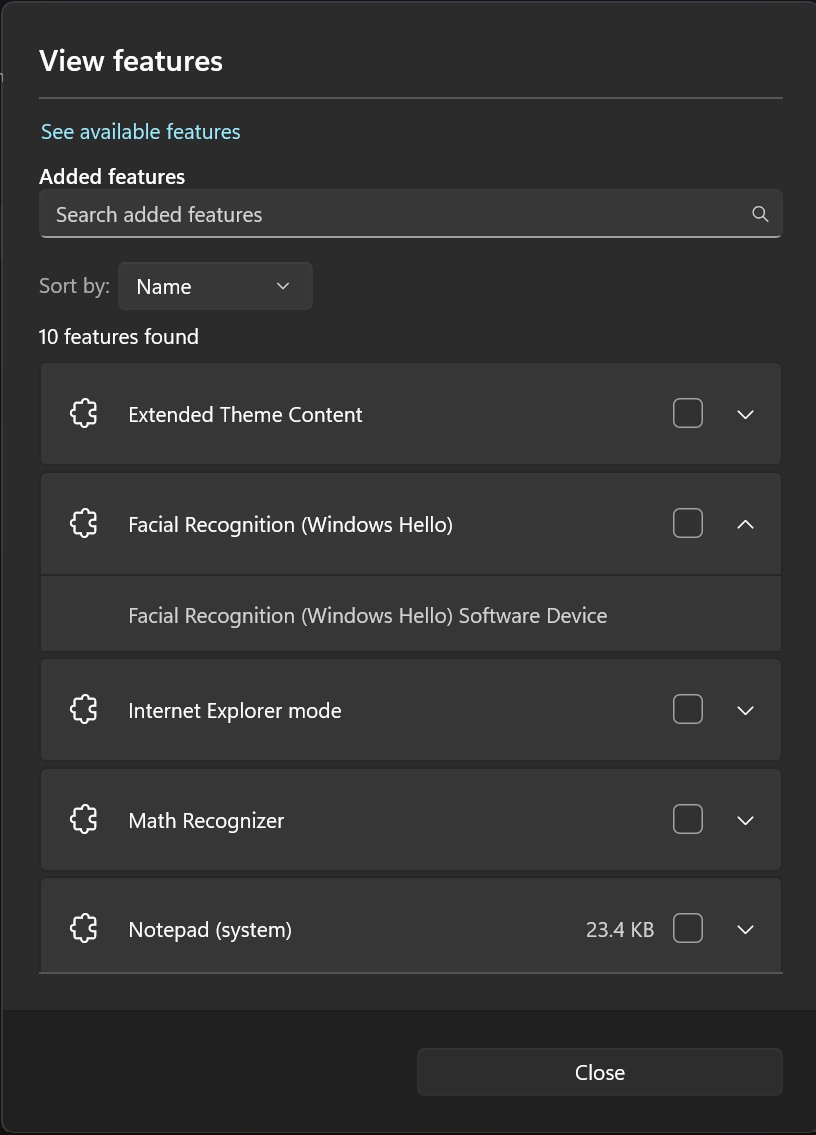Expand the Extended Theme Content entry

(x=745, y=413)
